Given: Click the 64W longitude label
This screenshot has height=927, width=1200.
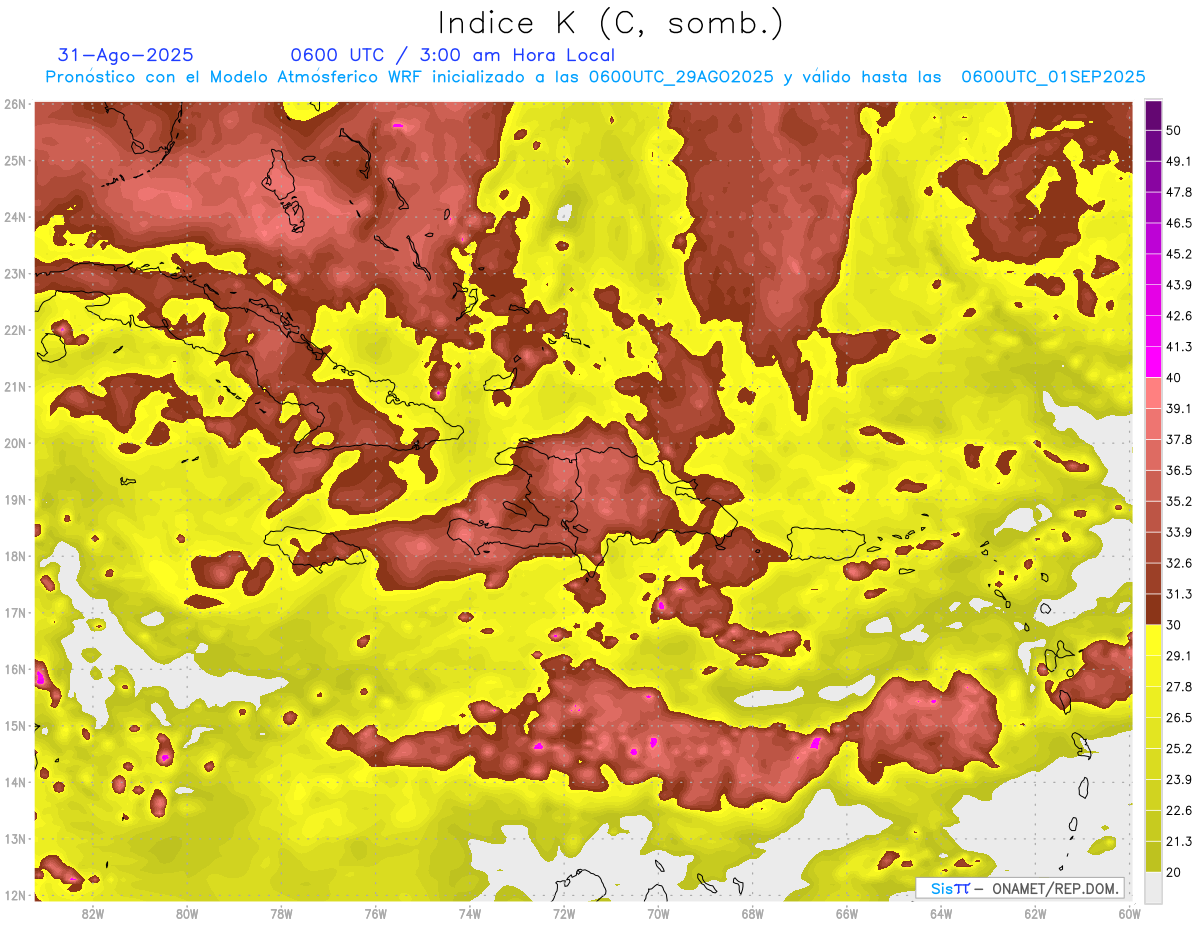Looking at the screenshot, I should pos(941,913).
